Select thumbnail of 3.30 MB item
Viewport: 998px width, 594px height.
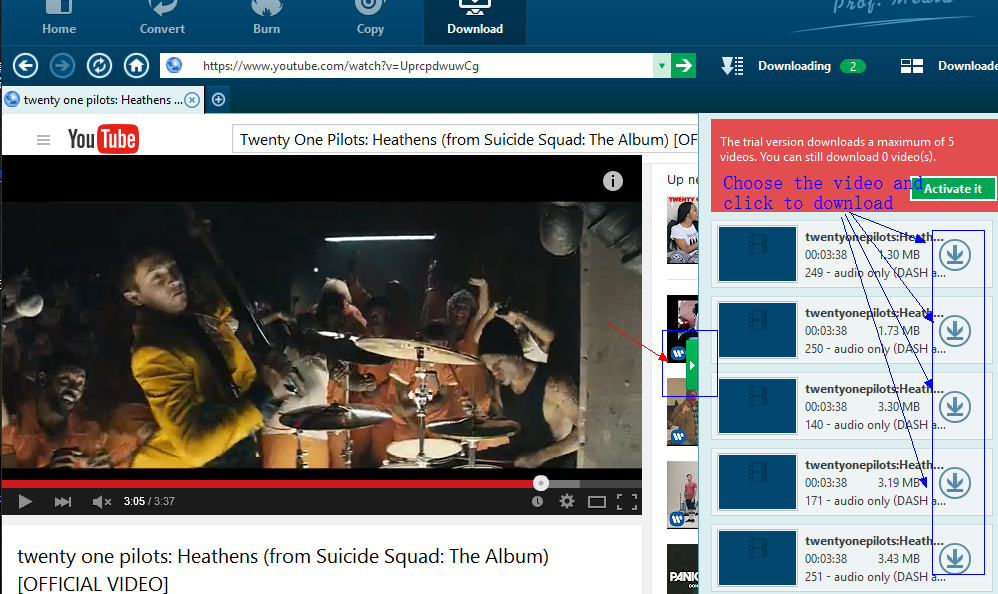[x=757, y=406]
